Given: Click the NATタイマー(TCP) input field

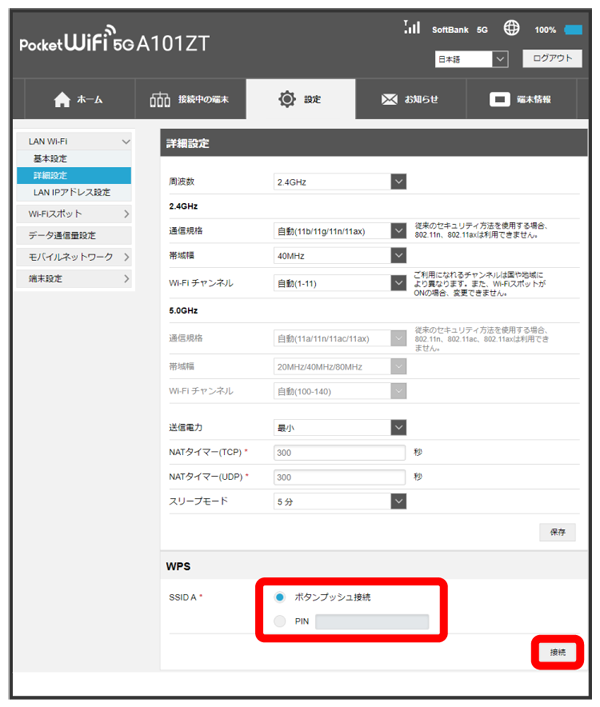Looking at the screenshot, I should (340, 452).
